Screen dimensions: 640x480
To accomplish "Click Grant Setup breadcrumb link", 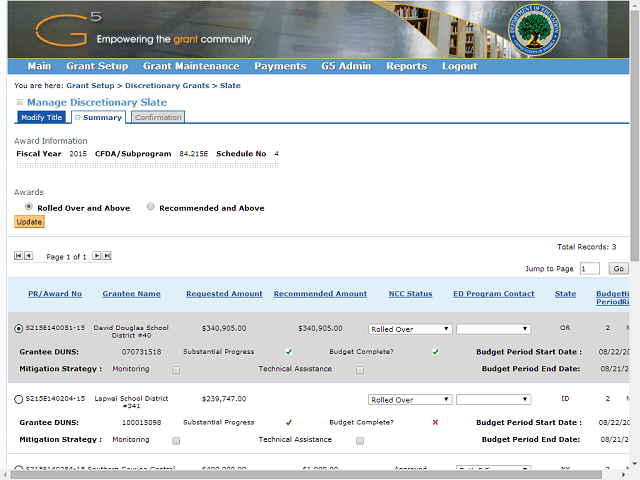I will point(90,86).
